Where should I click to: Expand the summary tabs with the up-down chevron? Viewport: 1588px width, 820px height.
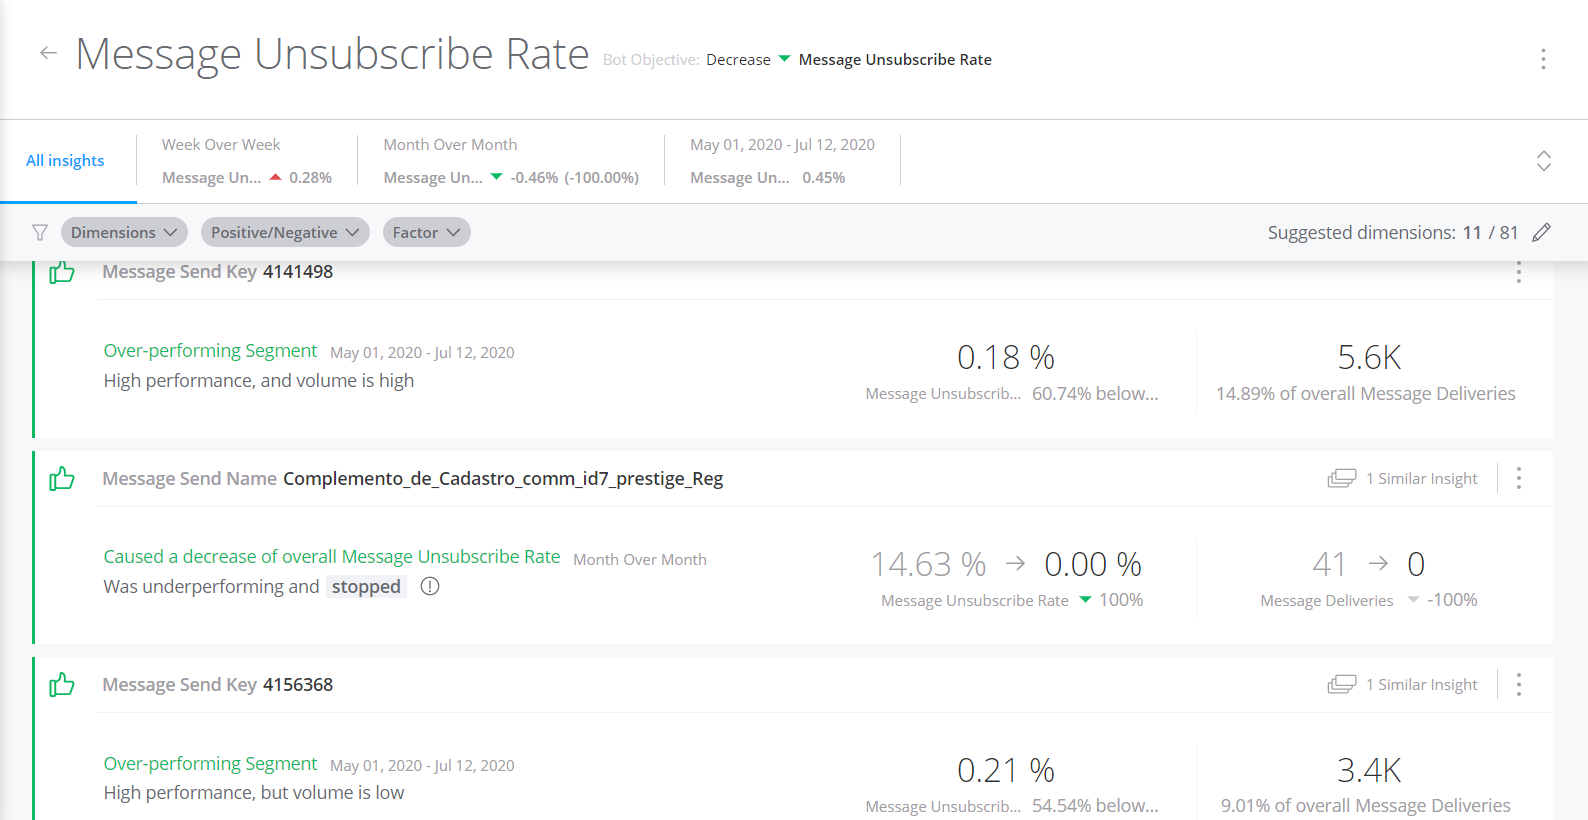[1543, 160]
